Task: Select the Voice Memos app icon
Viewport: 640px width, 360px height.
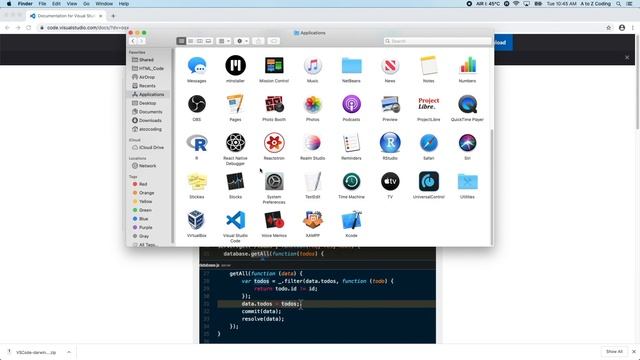Action: [274, 220]
